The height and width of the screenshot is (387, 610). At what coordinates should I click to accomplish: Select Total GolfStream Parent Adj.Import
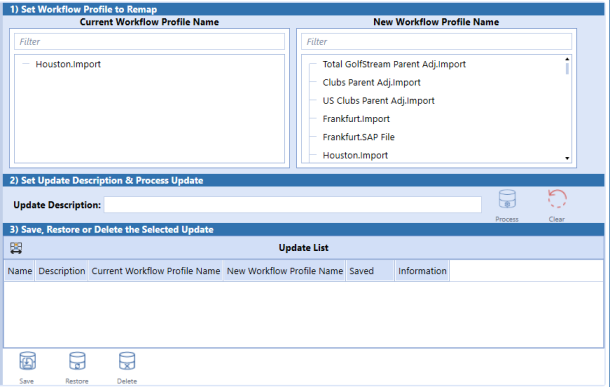(394, 64)
